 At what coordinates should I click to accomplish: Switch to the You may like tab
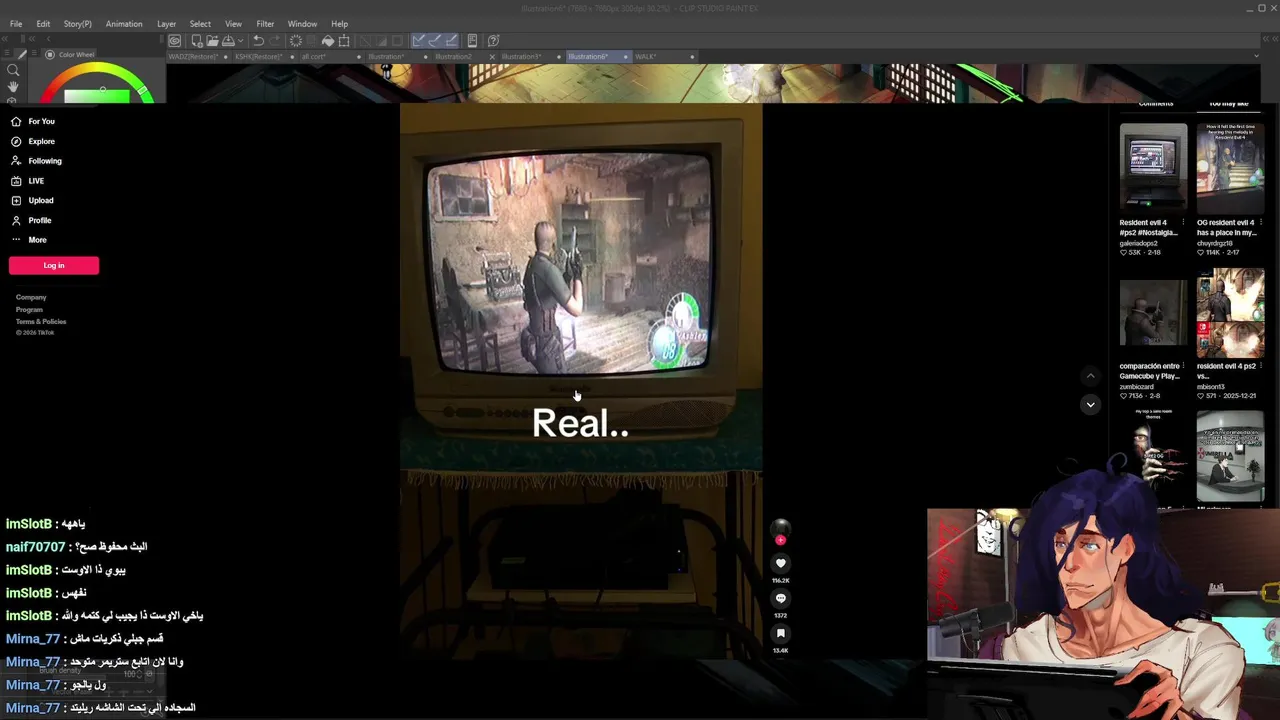point(1228,104)
